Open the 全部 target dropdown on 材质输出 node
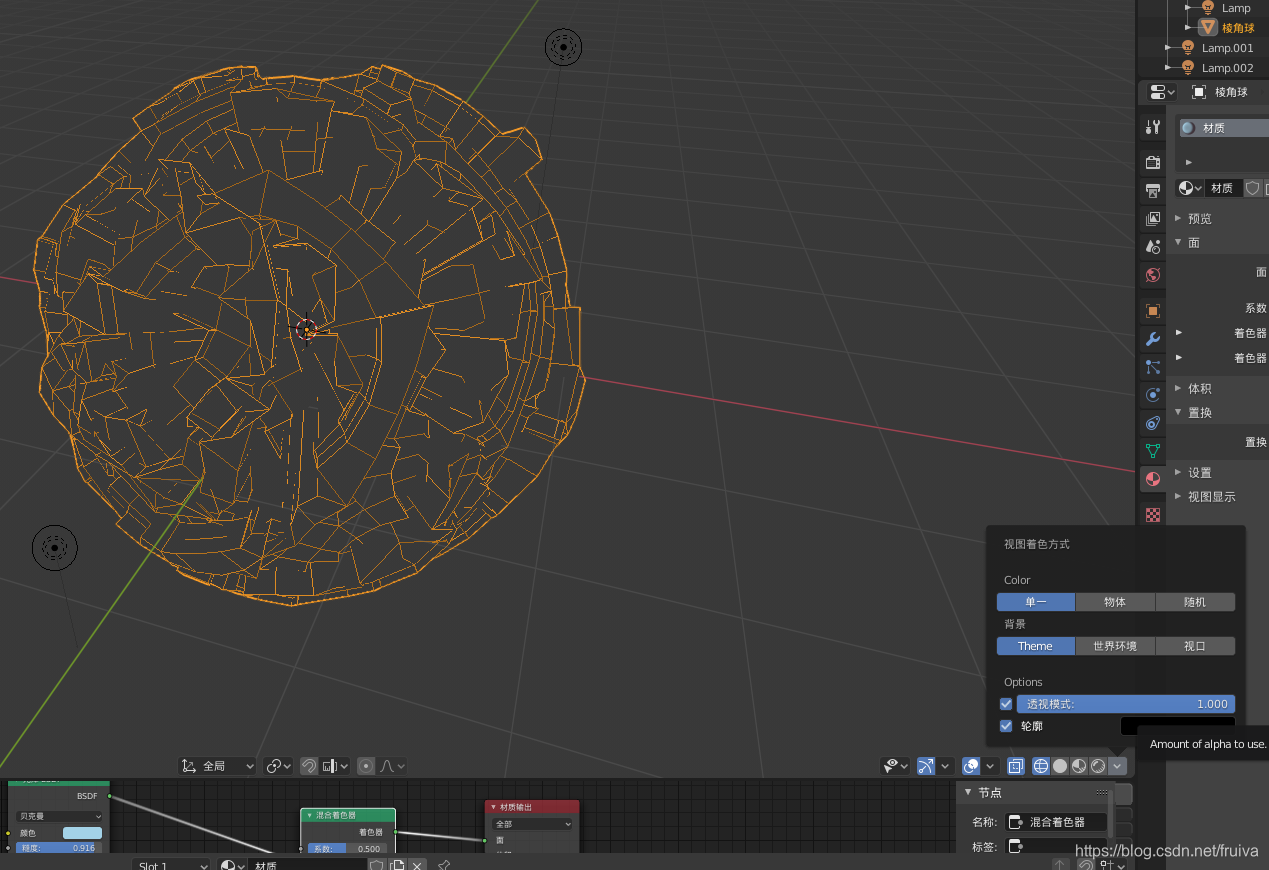This screenshot has height=870, width=1269. point(533,824)
